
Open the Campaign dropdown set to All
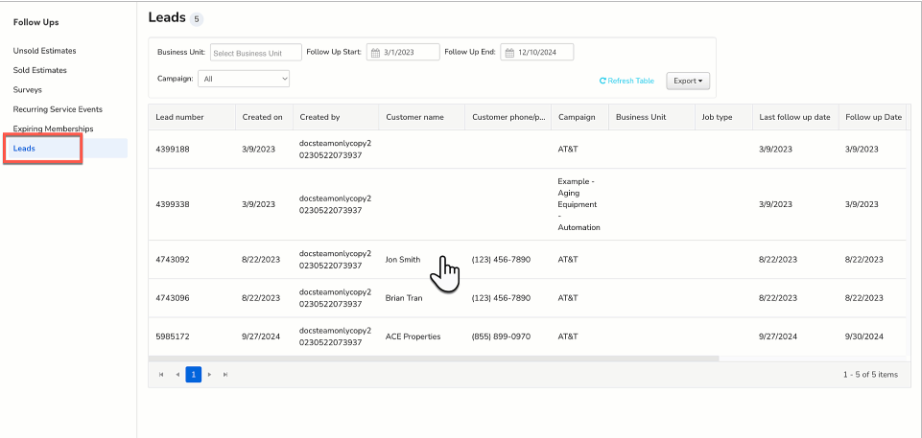point(244,78)
